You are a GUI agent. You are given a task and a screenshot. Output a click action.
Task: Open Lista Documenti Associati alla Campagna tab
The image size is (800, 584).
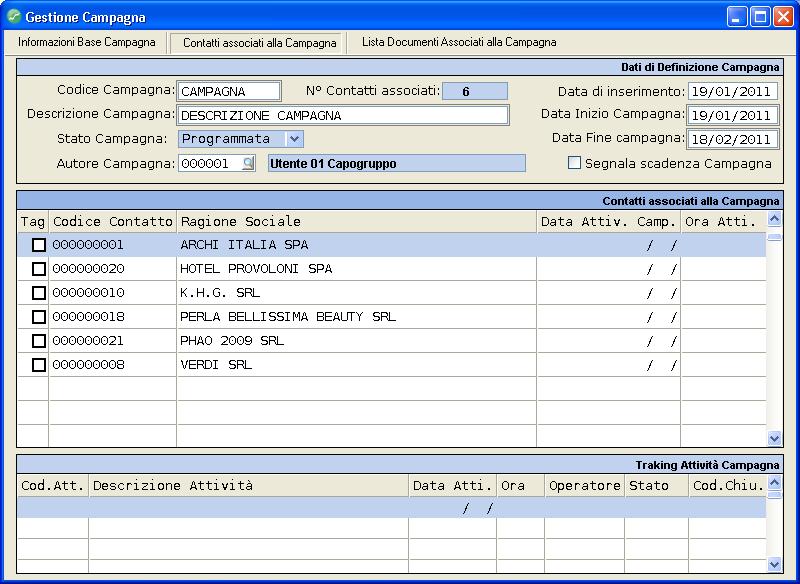pyautogui.click(x=459, y=43)
